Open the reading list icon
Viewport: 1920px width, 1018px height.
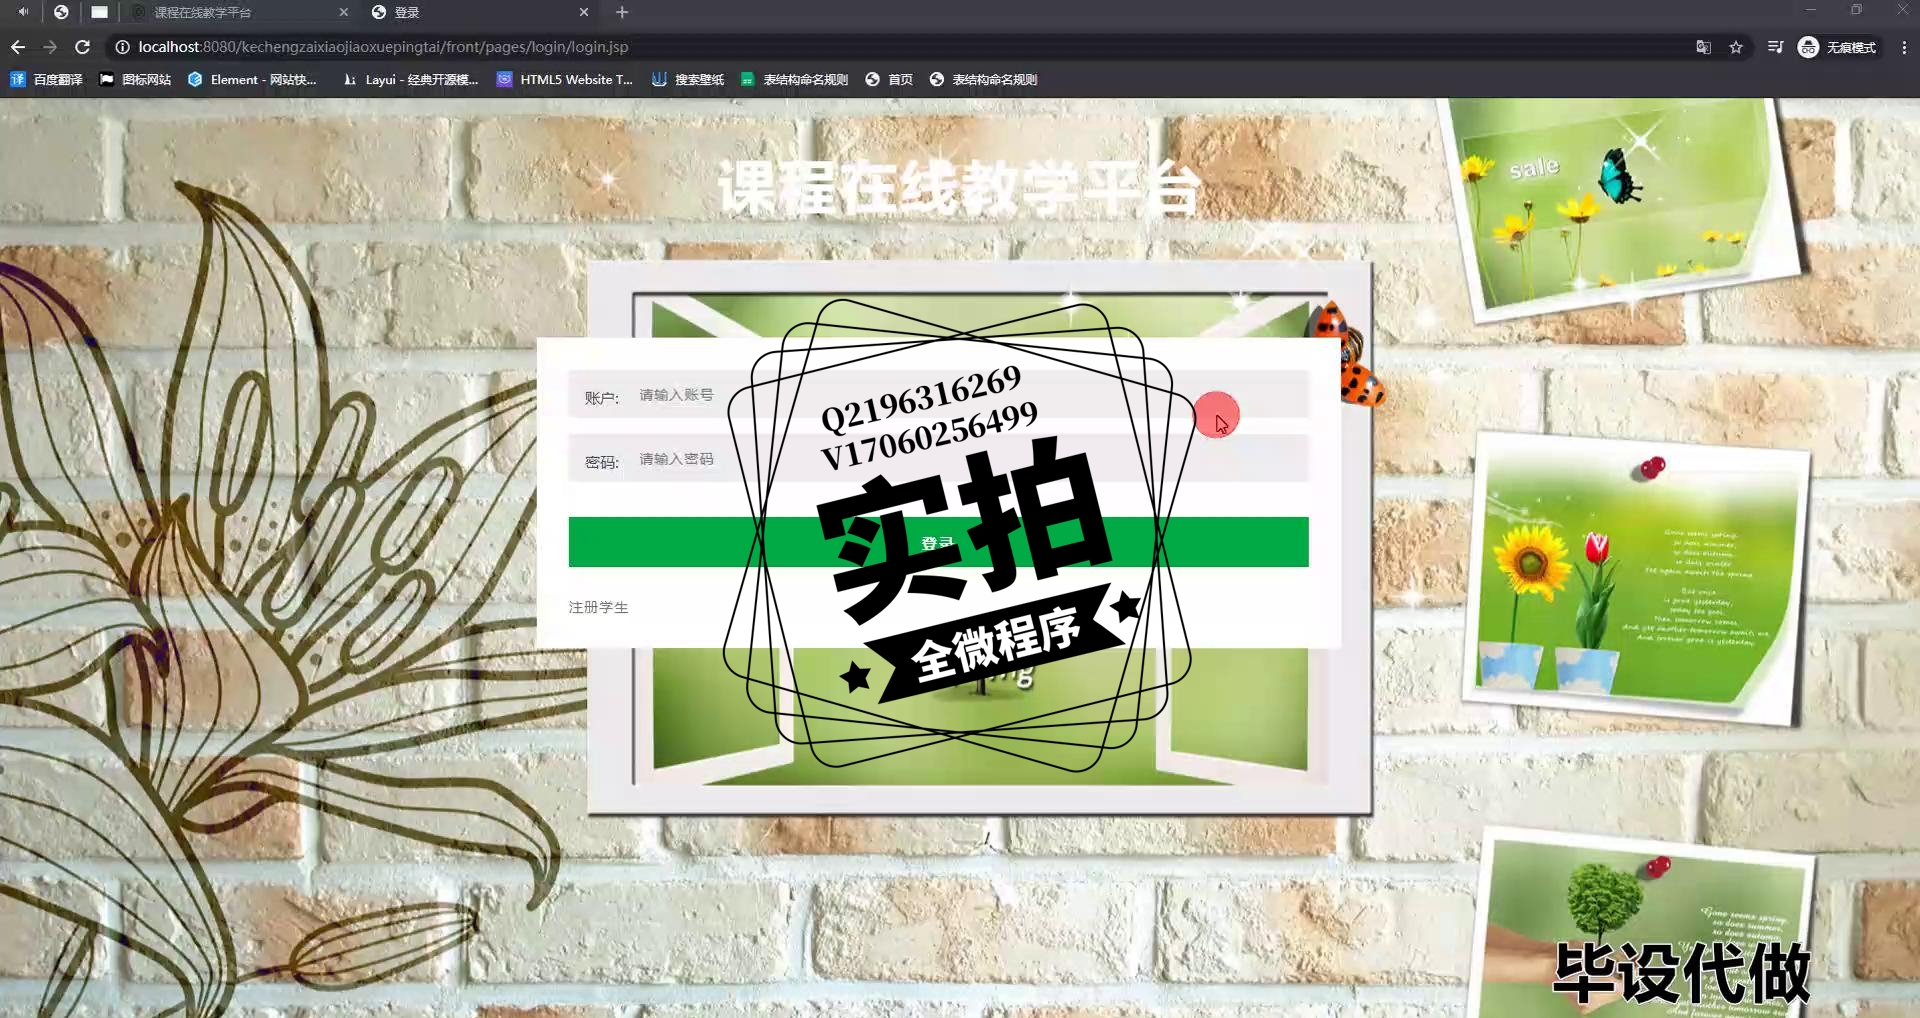1775,47
